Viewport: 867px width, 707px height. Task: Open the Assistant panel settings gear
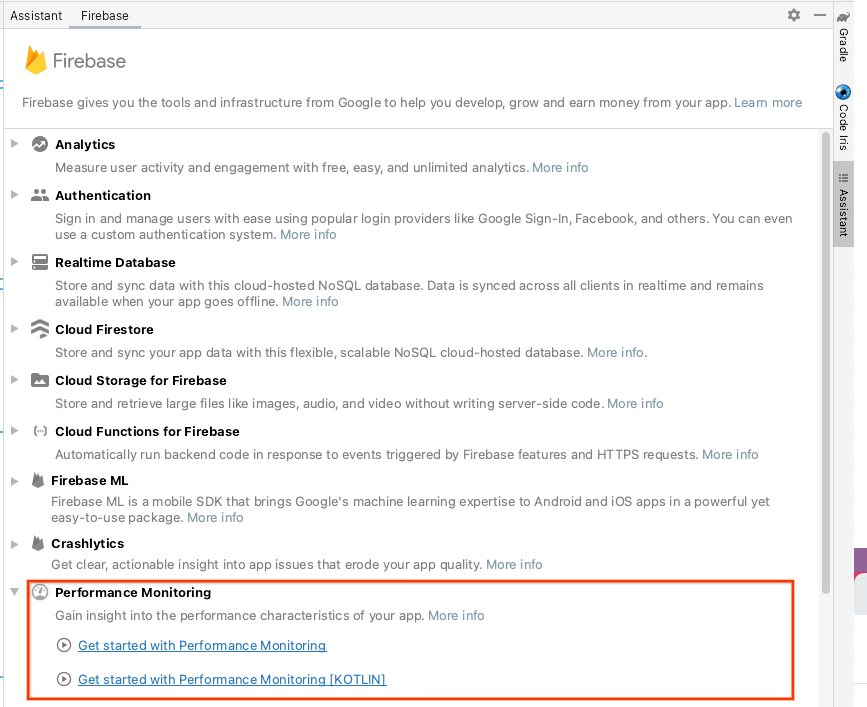(793, 15)
